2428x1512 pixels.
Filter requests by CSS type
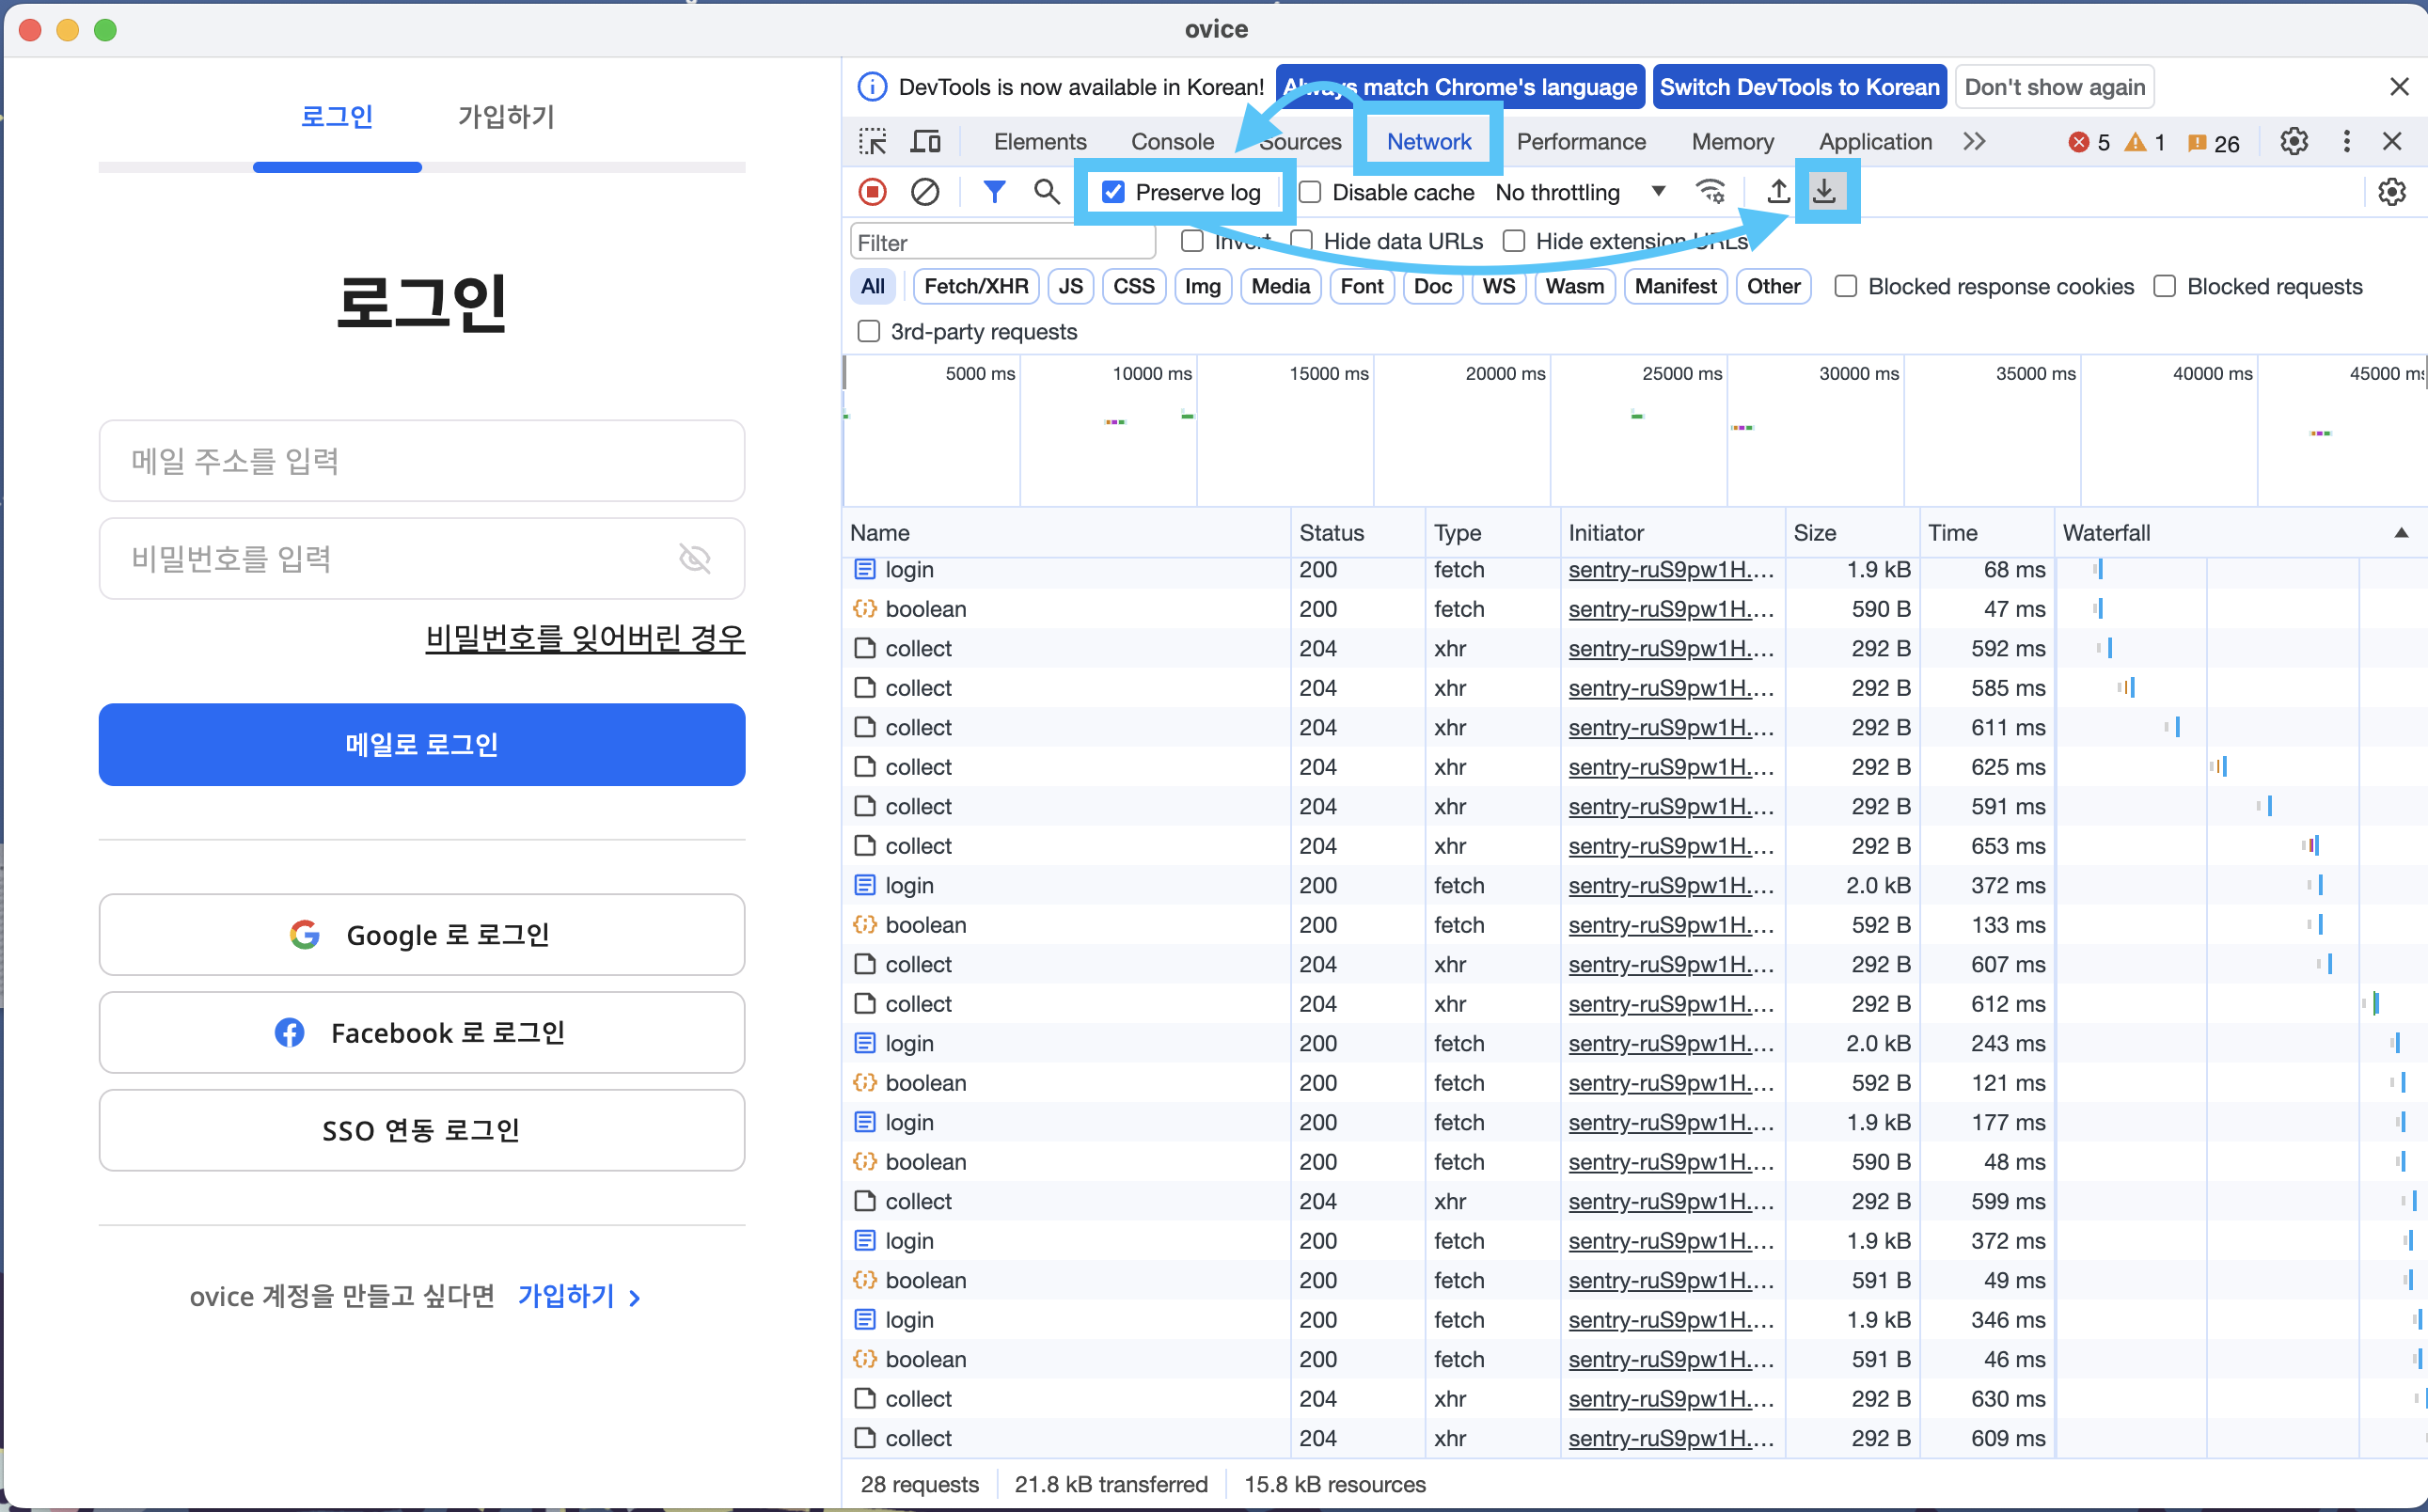pyautogui.click(x=1134, y=287)
